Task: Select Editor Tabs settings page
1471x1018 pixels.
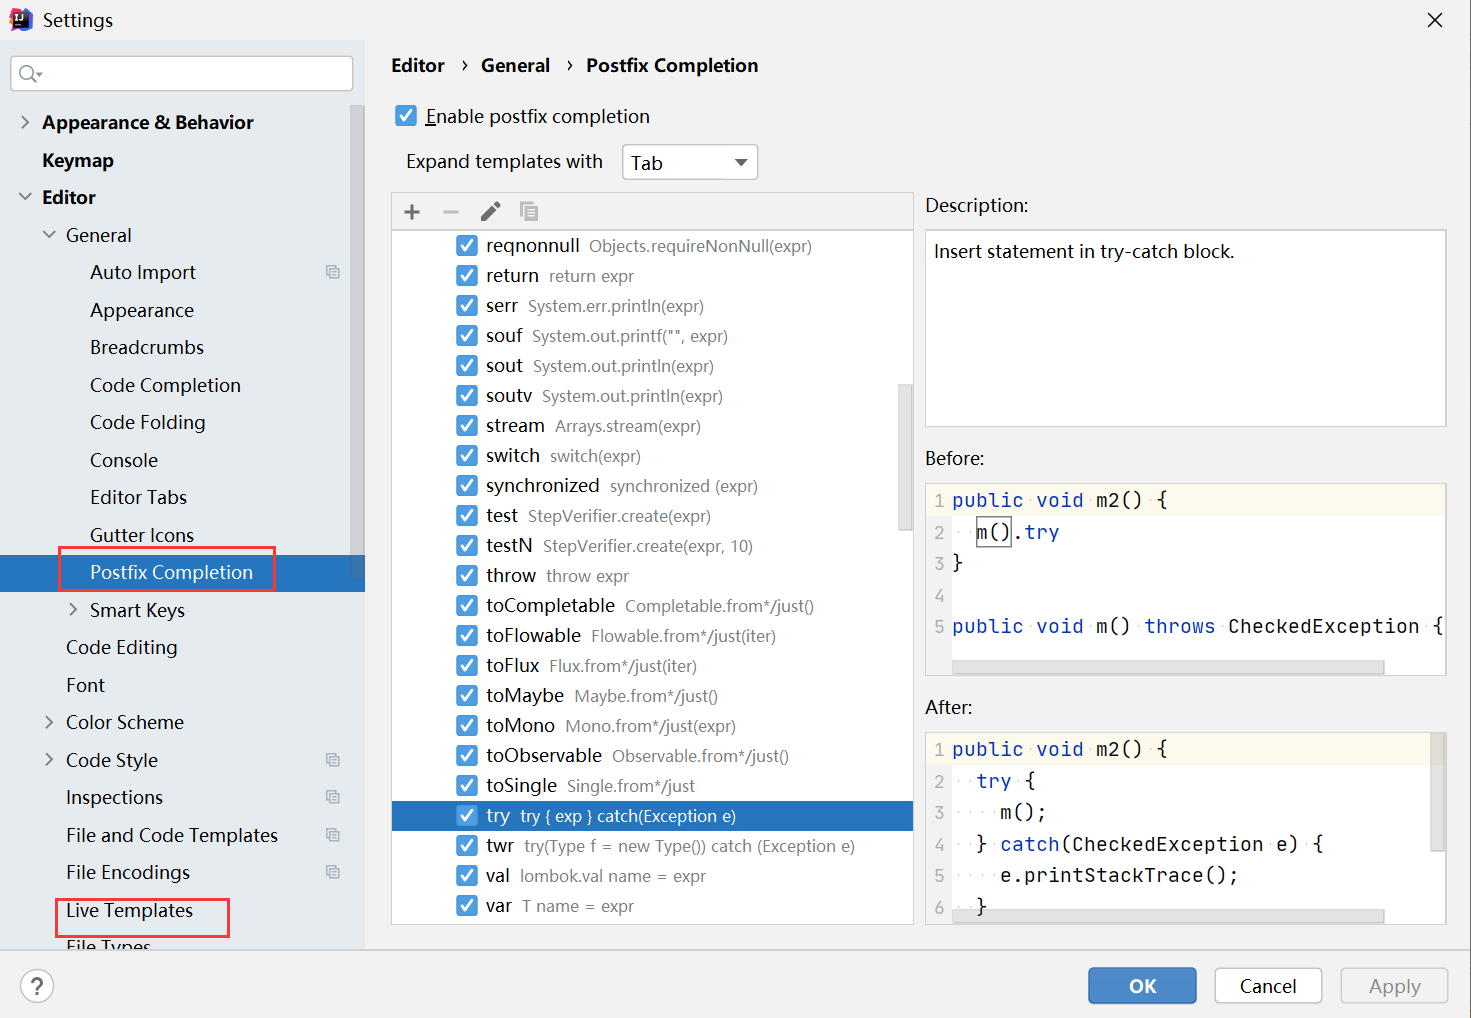Action: pos(138,497)
